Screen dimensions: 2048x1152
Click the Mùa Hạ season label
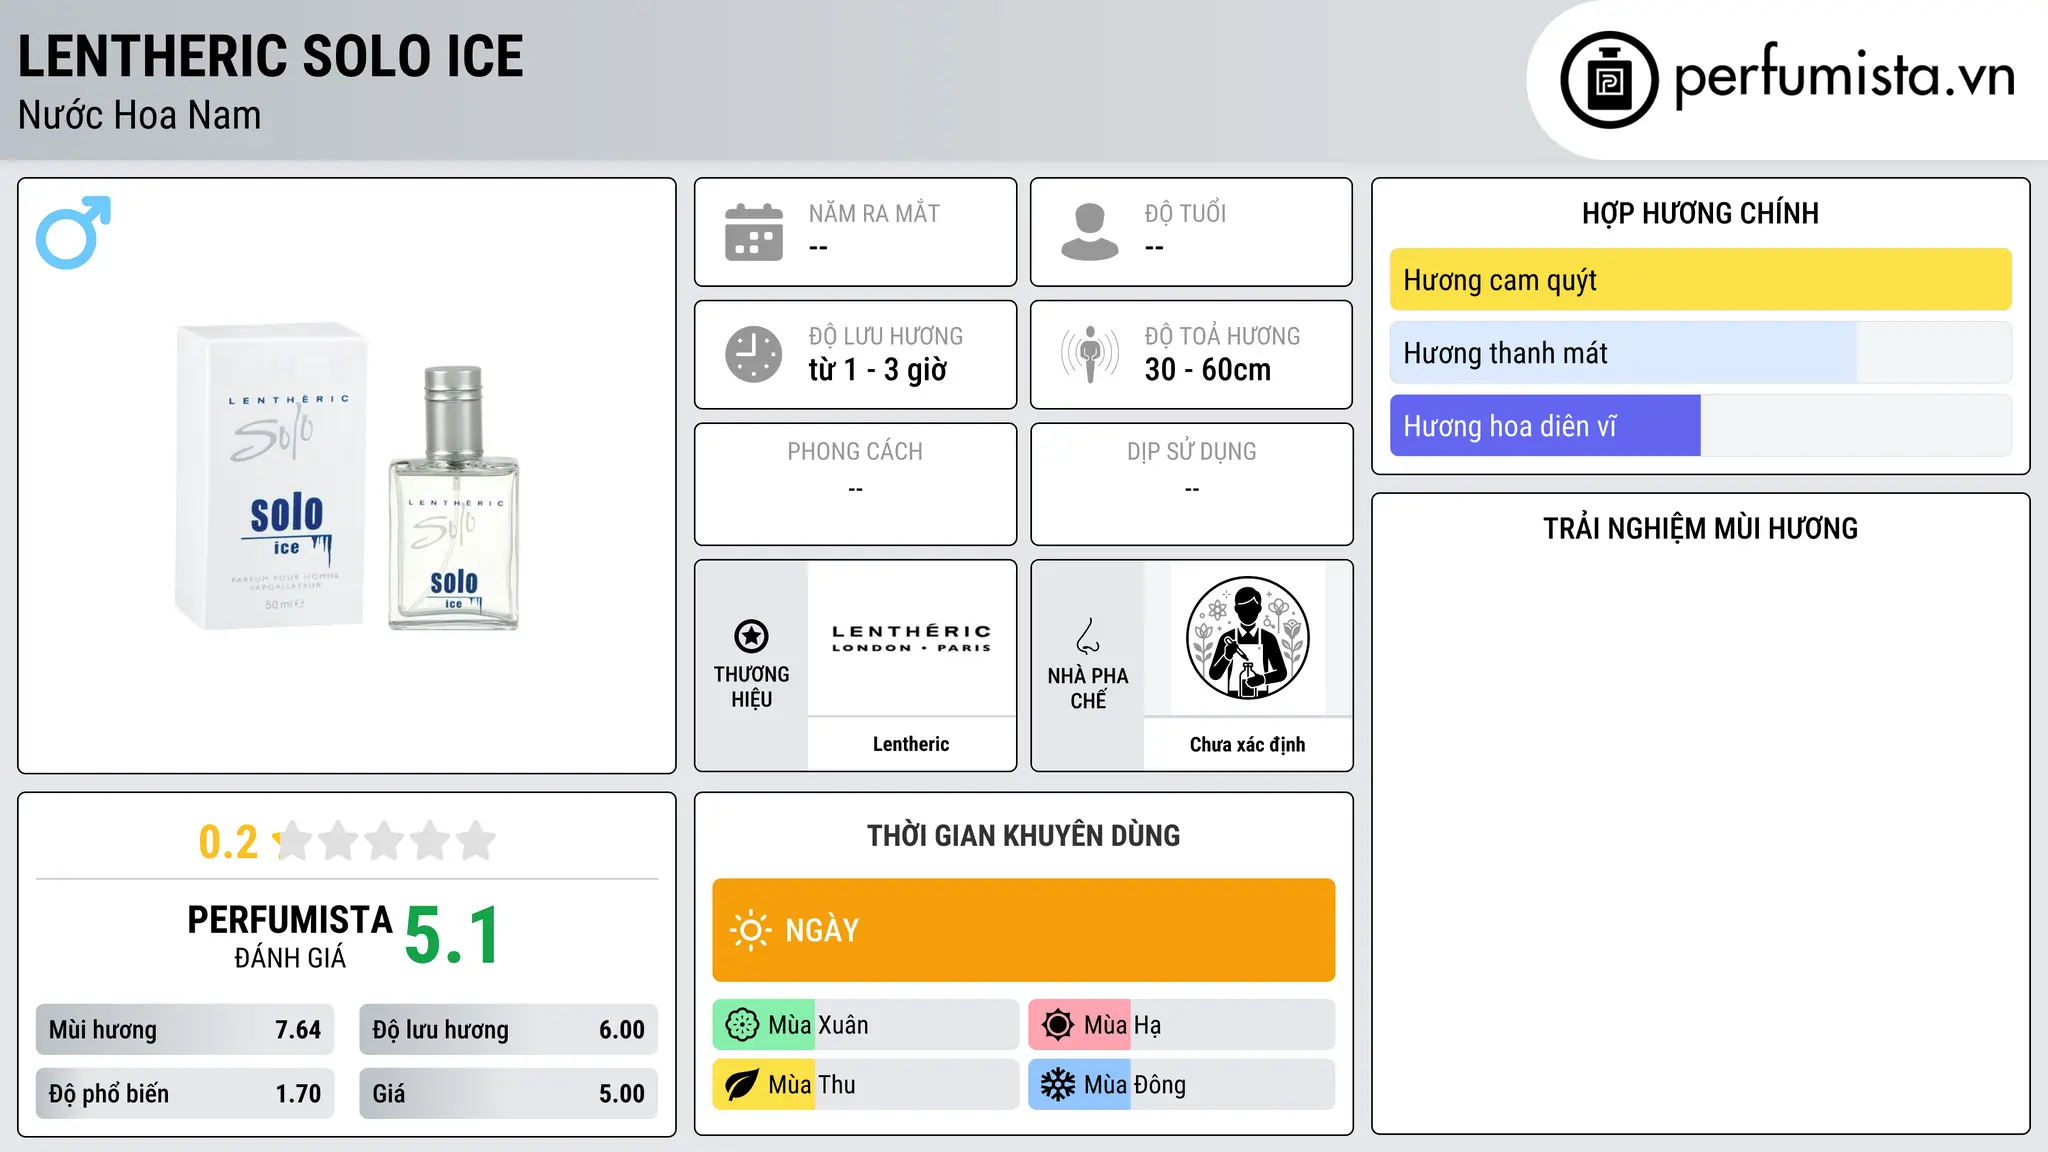coord(1122,1025)
